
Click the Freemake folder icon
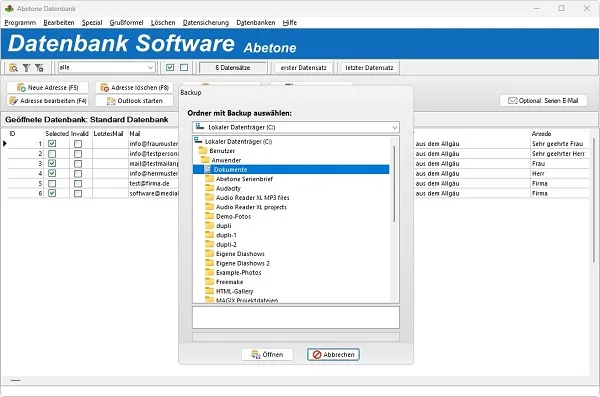209,281
